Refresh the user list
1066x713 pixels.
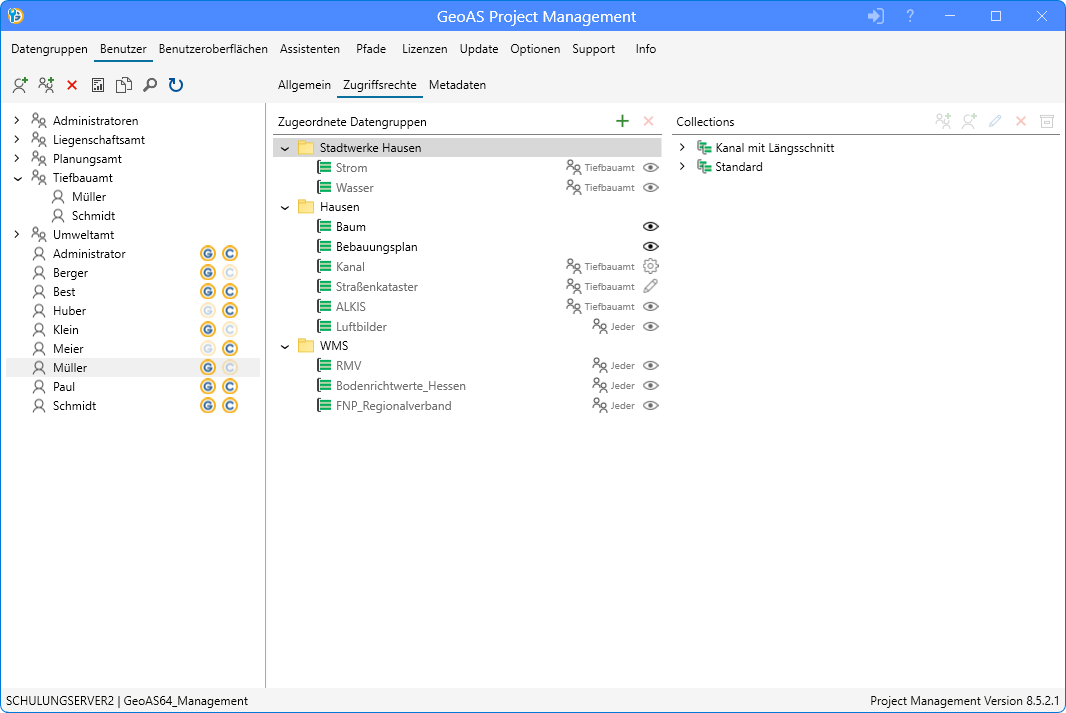click(176, 86)
